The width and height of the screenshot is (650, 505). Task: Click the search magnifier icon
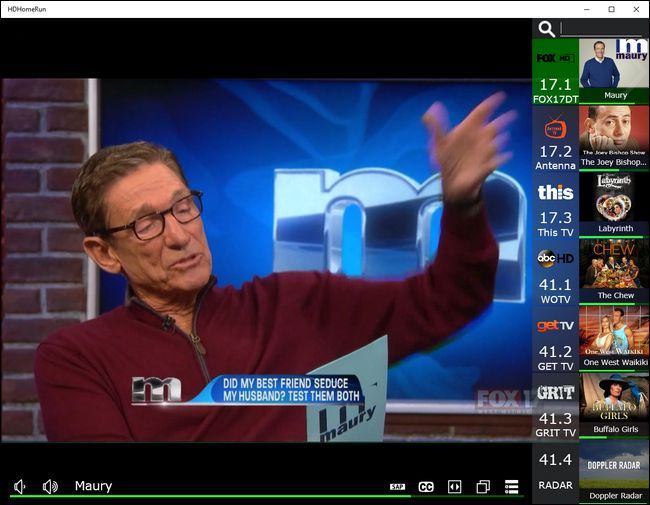pyautogui.click(x=546, y=29)
